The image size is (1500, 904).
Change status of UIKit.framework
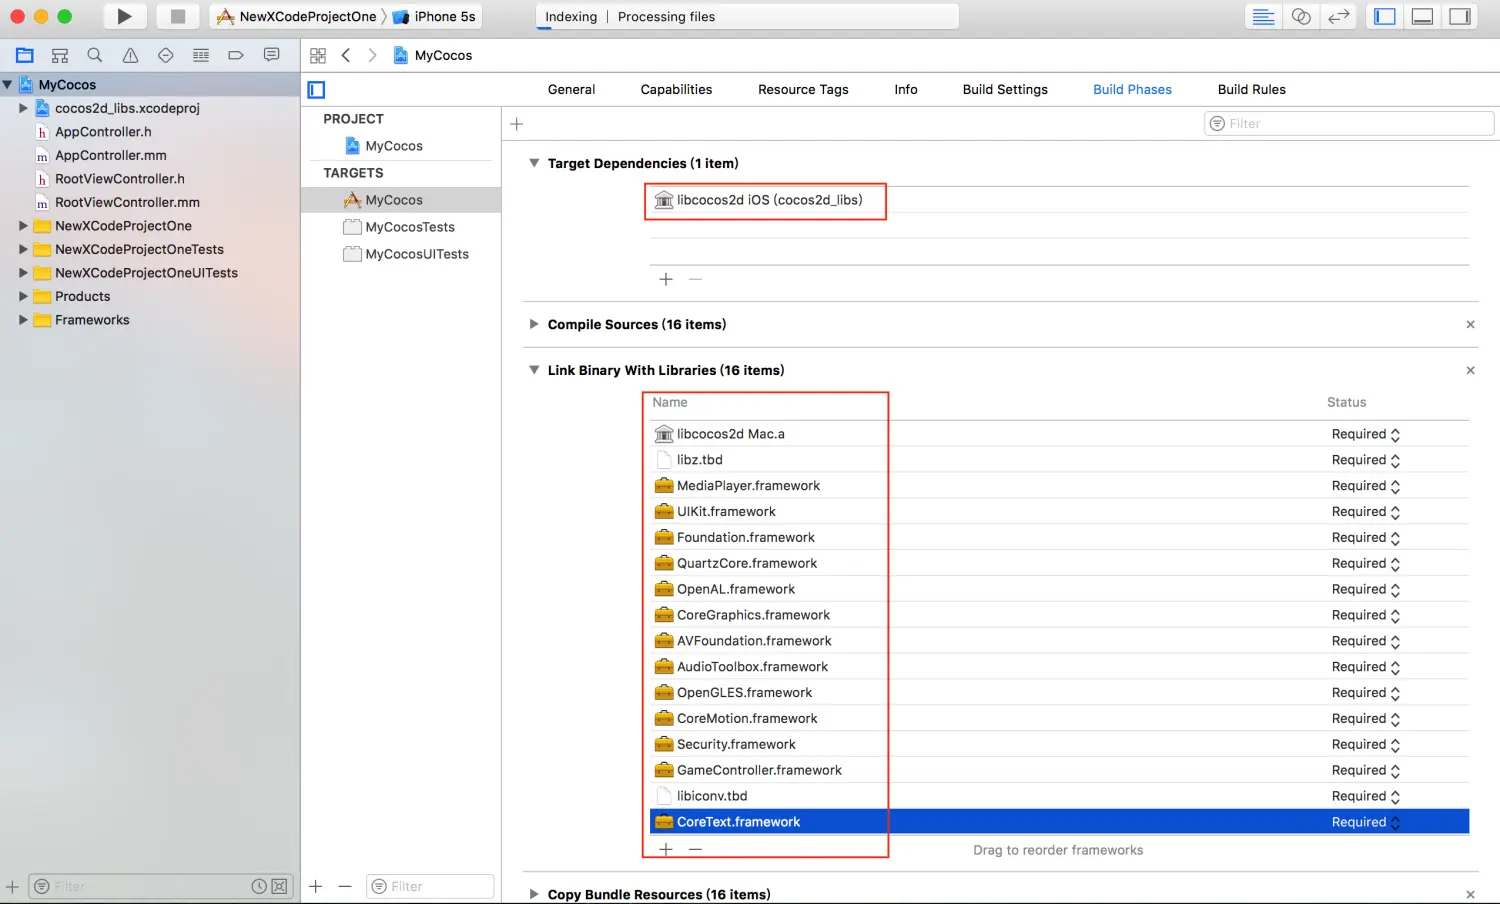pos(1366,512)
